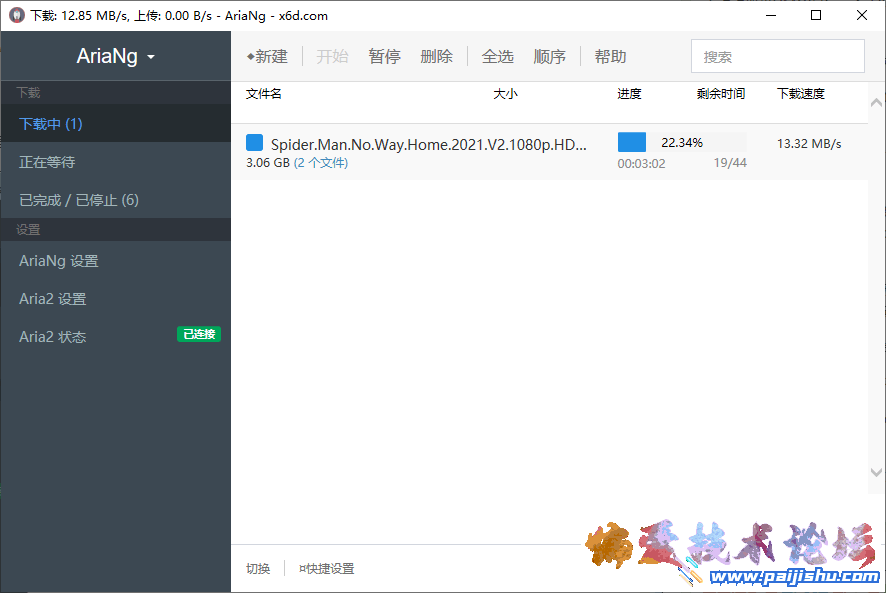
Task: Toggle the blue checkbox beside Spider.Man task
Action: [x=254, y=143]
